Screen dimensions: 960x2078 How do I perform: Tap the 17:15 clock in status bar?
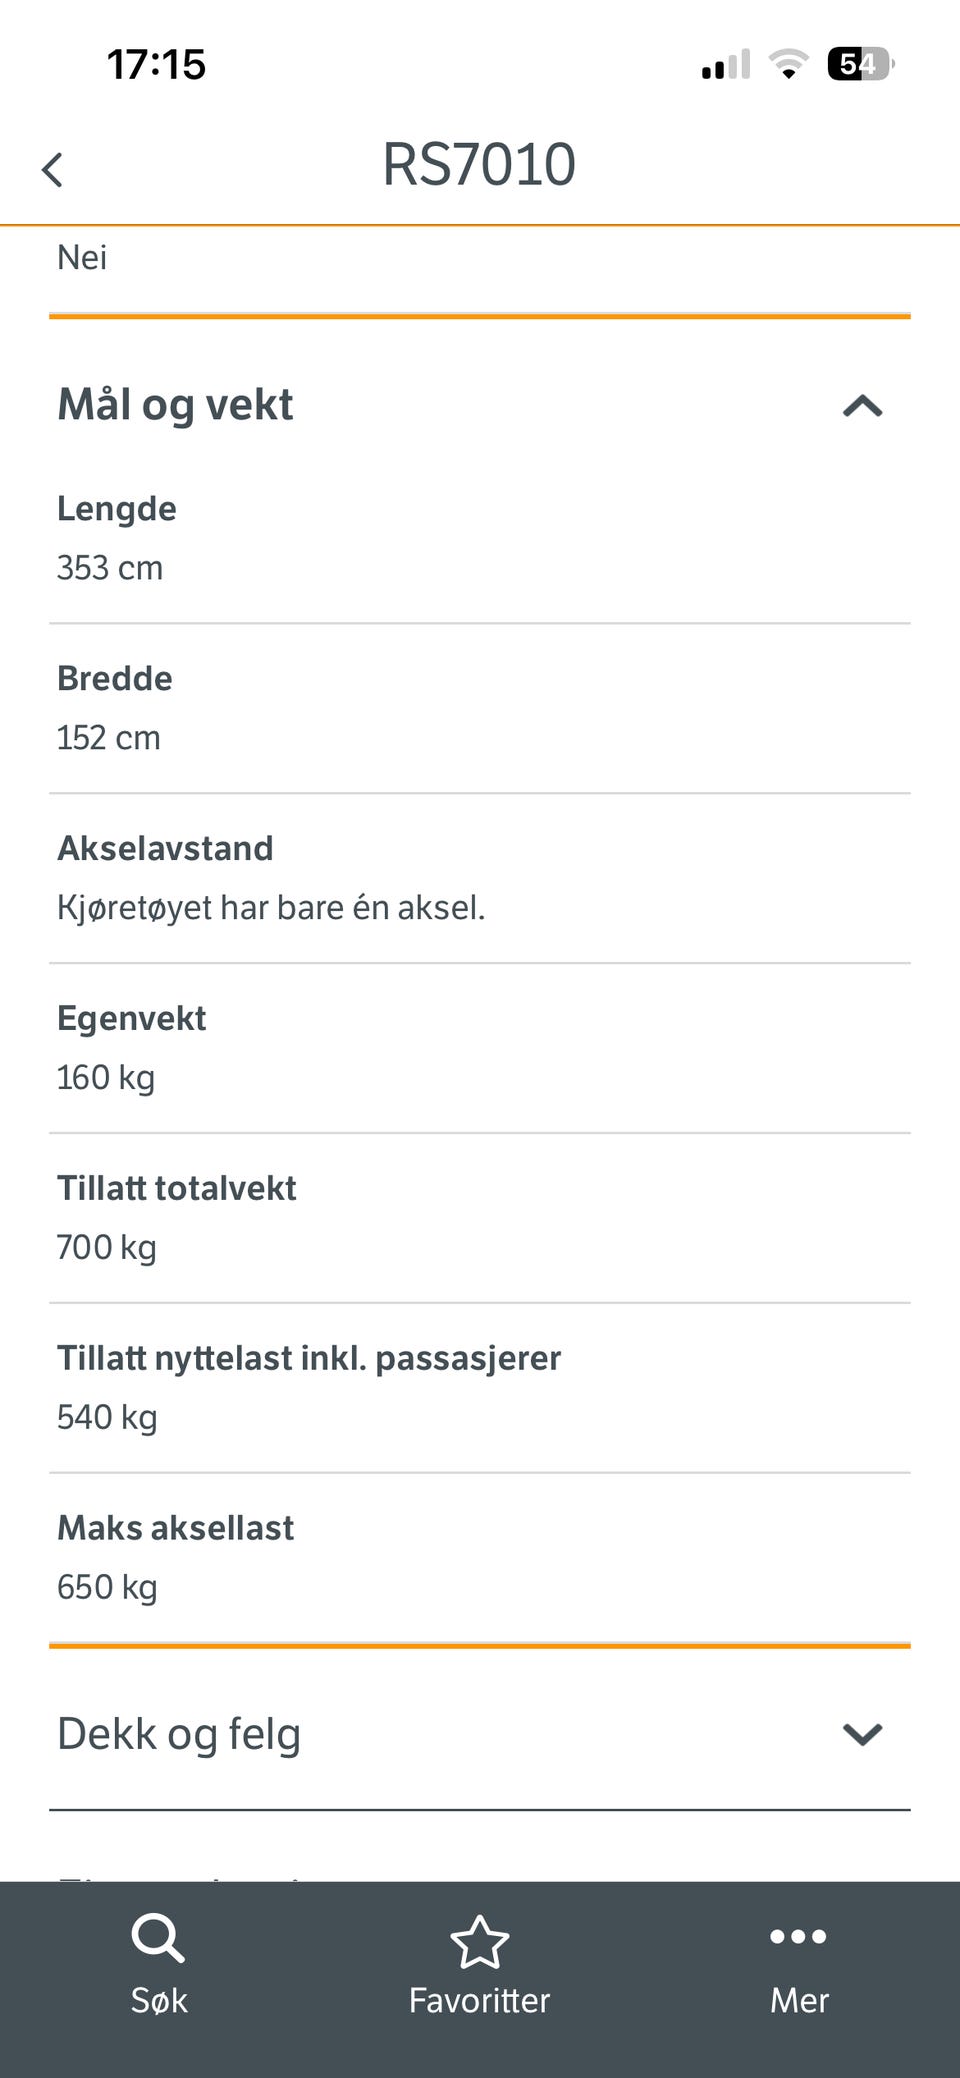coord(157,65)
